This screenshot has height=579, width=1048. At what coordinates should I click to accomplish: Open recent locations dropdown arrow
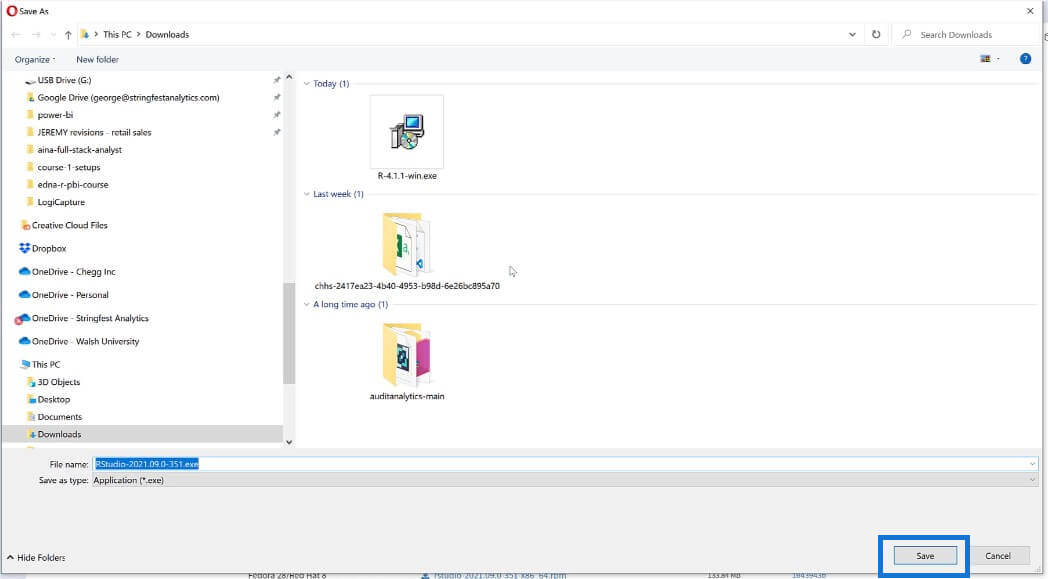53,35
